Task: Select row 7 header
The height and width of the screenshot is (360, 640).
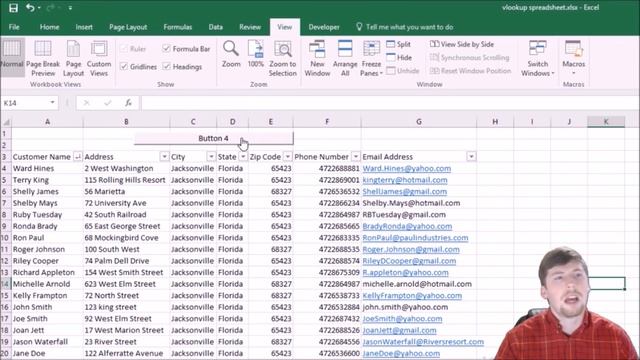Action: (5, 203)
